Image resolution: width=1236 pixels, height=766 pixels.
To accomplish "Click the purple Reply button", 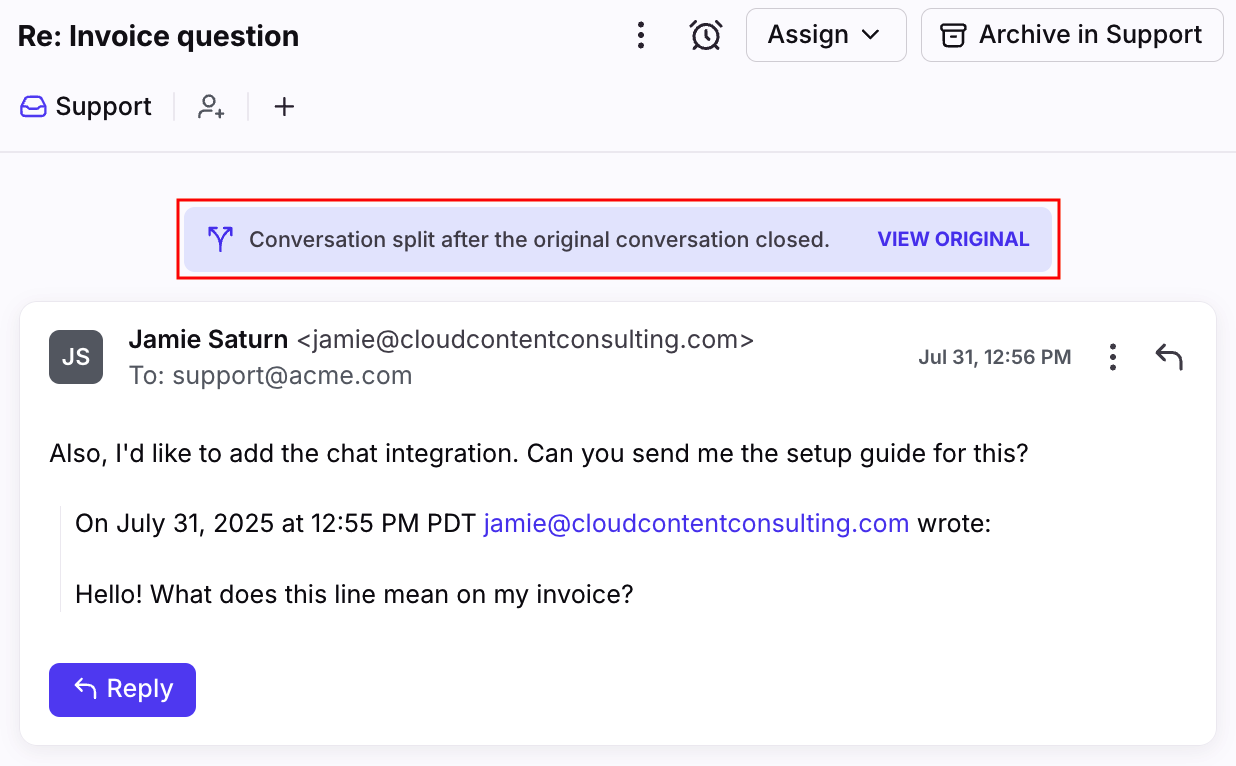I will (x=122, y=690).
